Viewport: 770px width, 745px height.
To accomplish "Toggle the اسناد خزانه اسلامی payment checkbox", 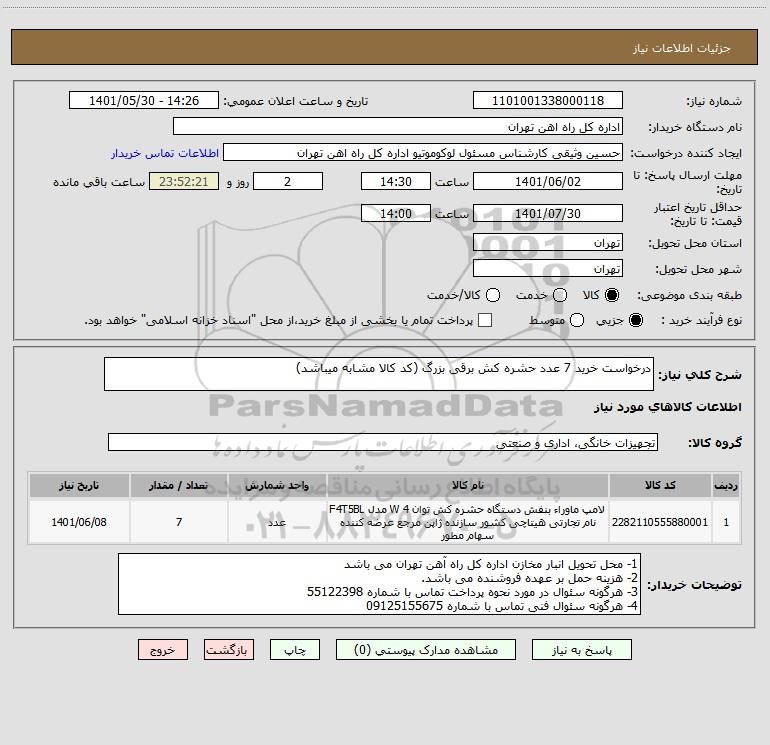I will (x=485, y=320).
